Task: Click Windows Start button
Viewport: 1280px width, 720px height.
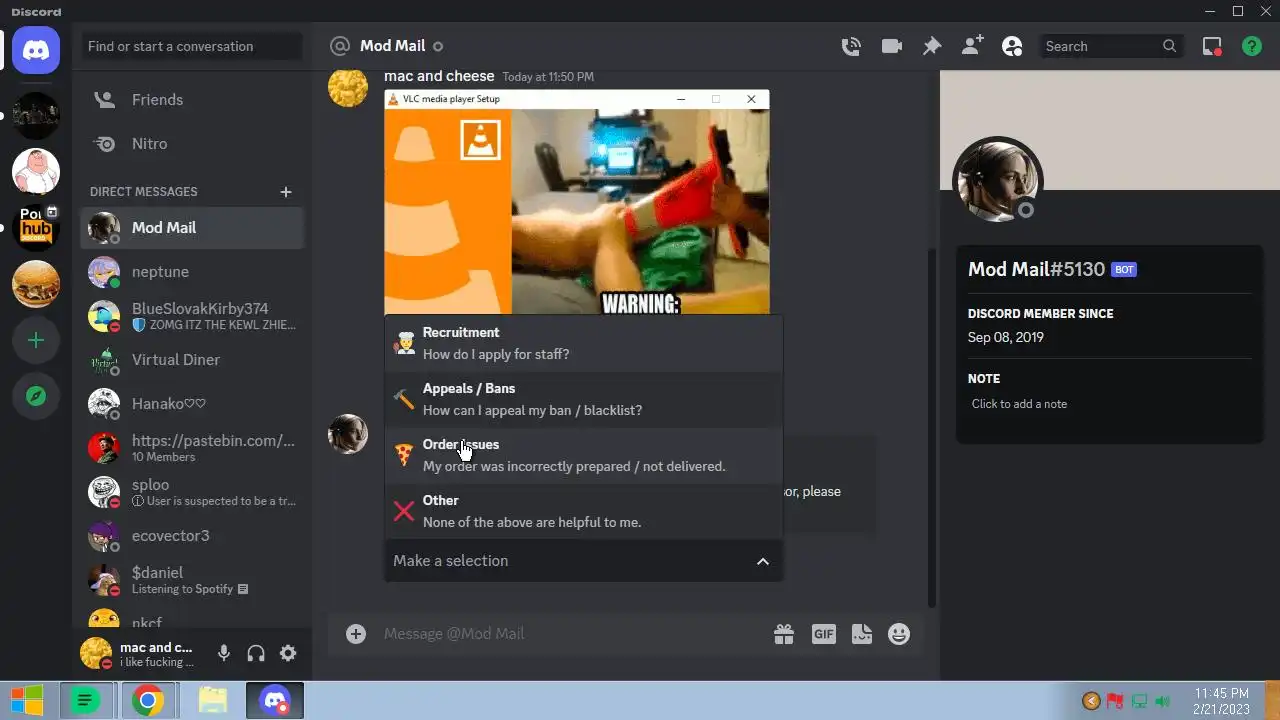Action: click(27, 701)
